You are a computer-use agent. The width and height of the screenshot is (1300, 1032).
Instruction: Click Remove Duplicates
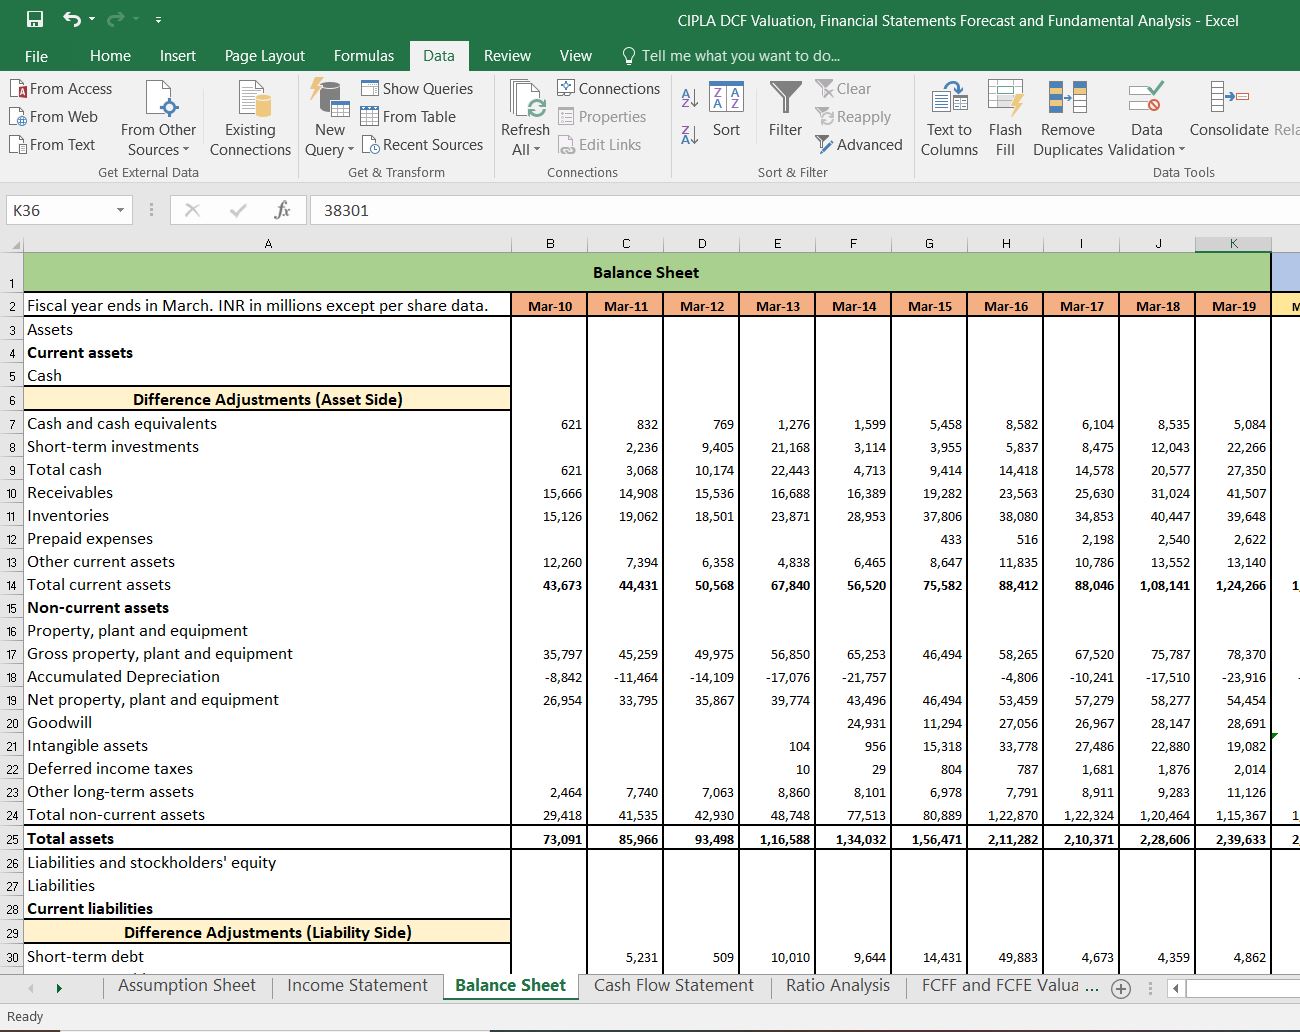tap(1068, 118)
